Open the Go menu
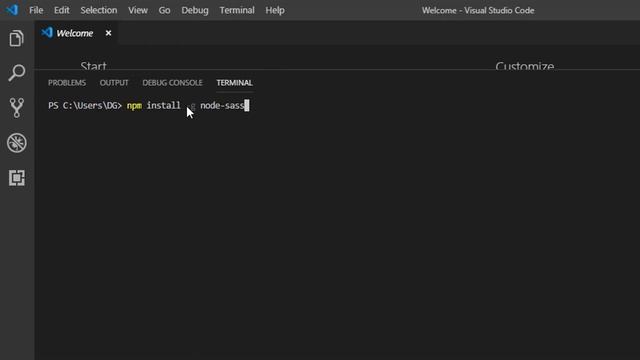This screenshot has width=640, height=360. coord(164,10)
